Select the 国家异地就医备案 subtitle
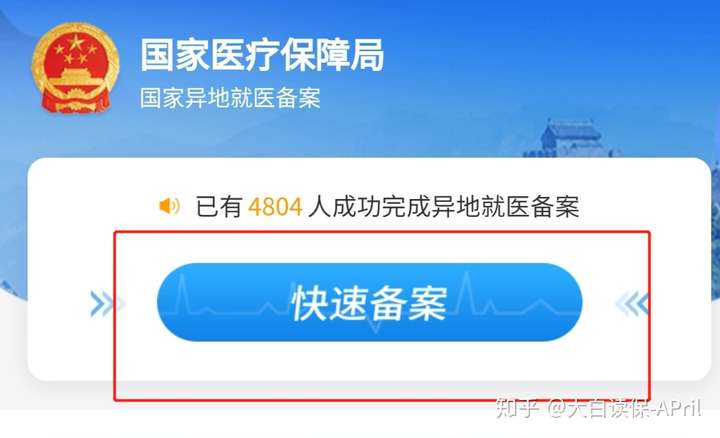Image resolution: width=720 pixels, height=438 pixels. pos(230,98)
